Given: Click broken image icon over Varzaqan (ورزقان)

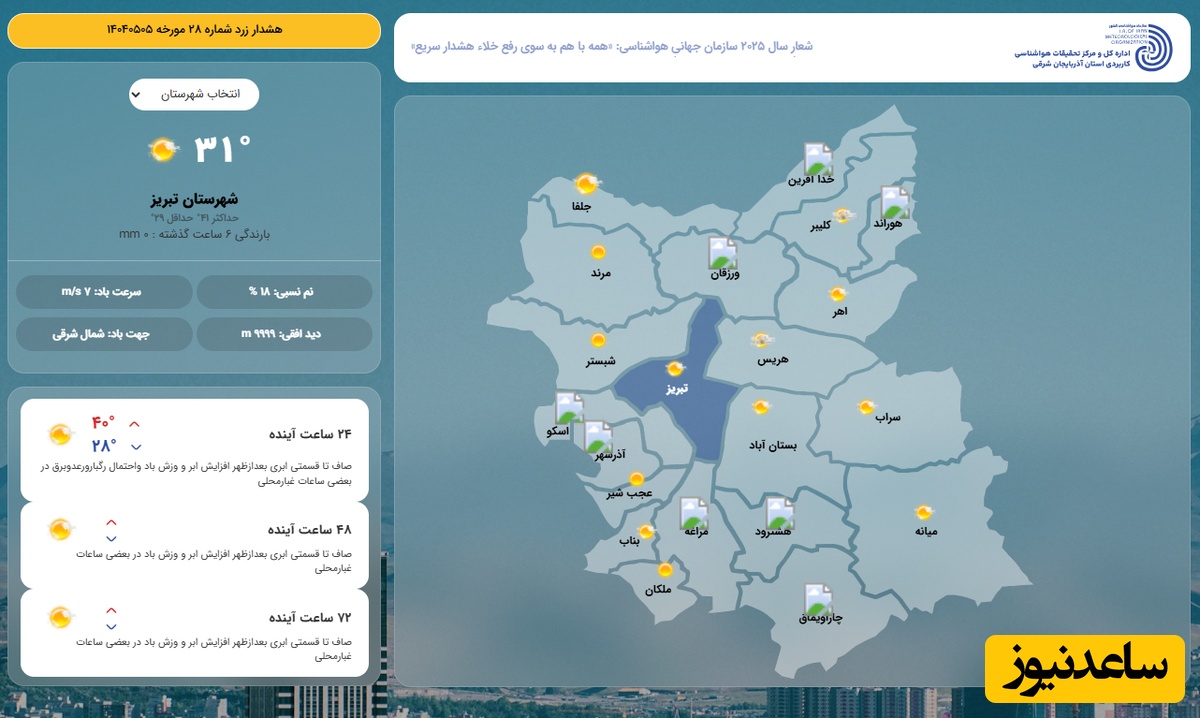Looking at the screenshot, I should pyautogui.click(x=722, y=253).
